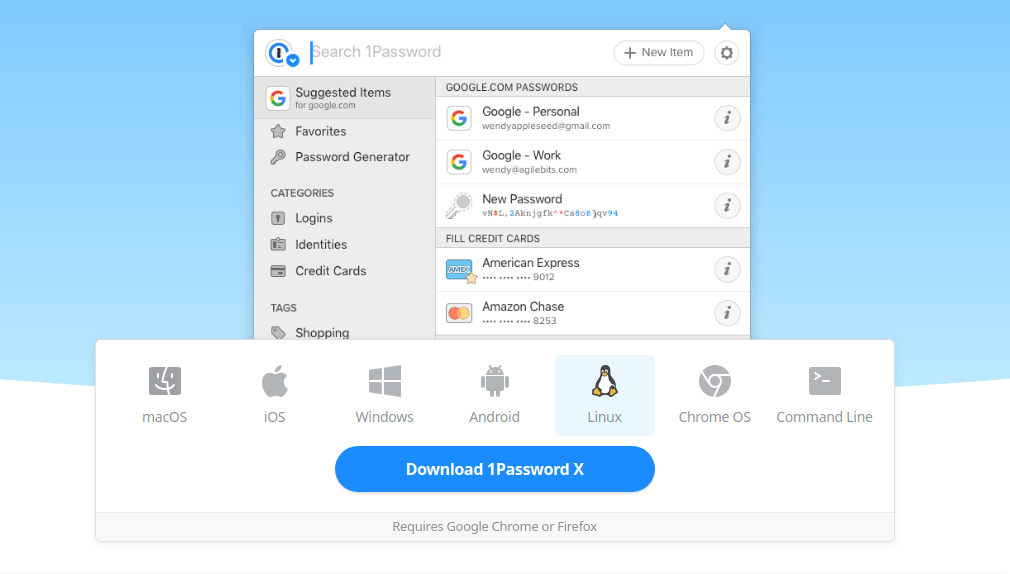Show details icon for Google - Work
Image resolution: width=1010 pixels, height=574 pixels.
(x=727, y=162)
